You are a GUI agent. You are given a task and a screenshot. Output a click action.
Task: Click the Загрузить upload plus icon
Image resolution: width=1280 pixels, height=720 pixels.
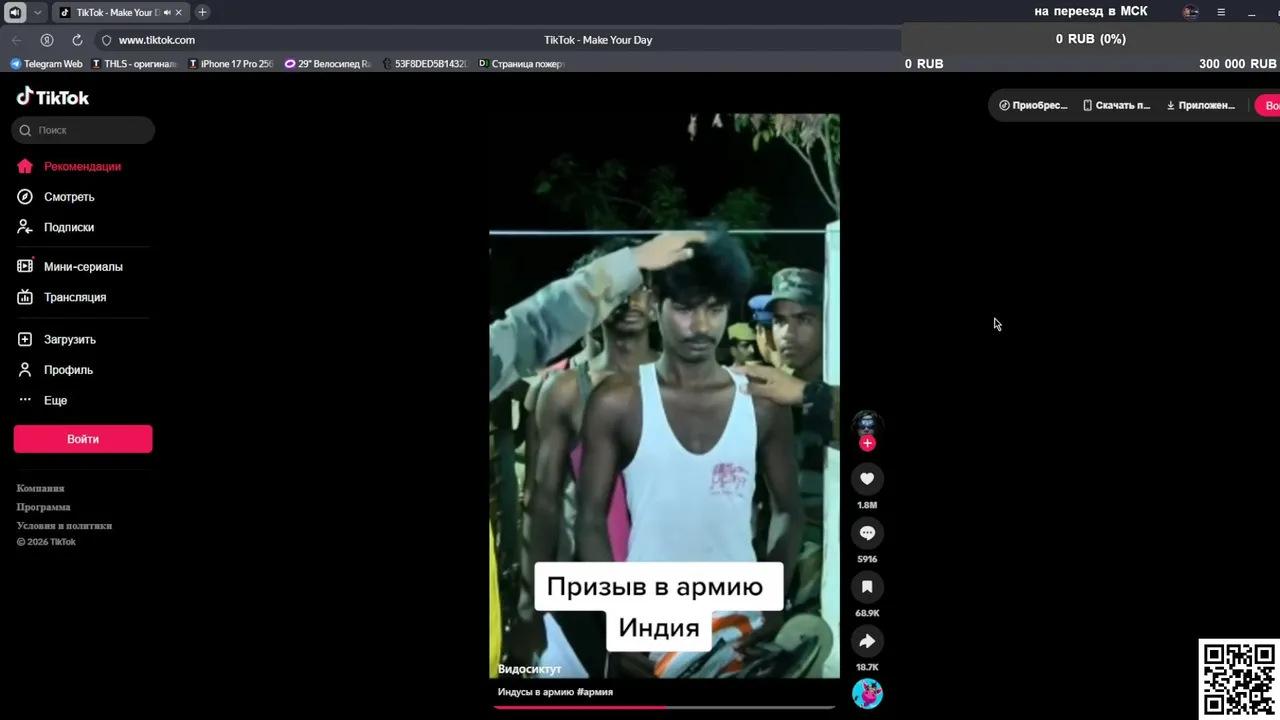pyautogui.click(x=25, y=340)
